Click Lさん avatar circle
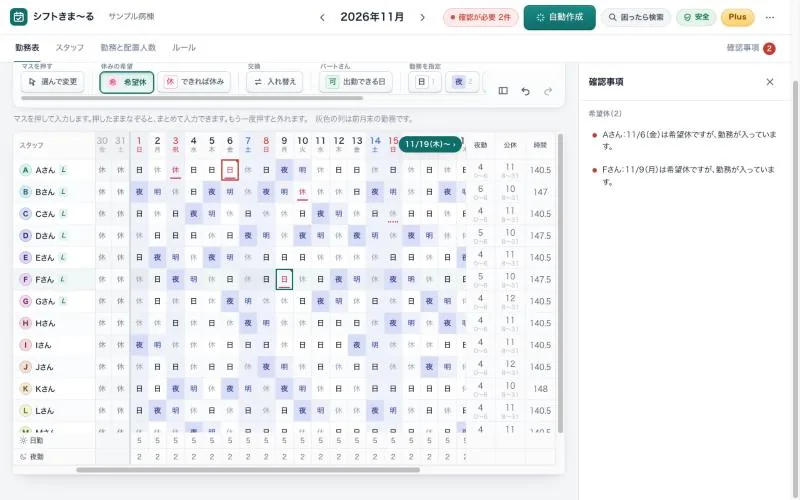 [26, 411]
